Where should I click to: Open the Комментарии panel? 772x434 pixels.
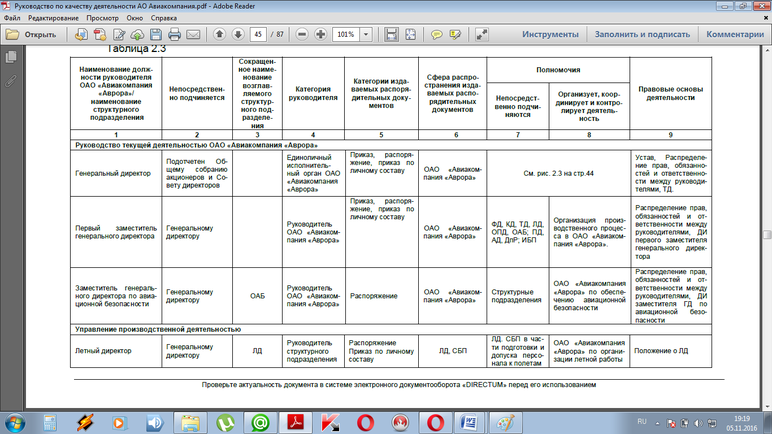click(735, 34)
